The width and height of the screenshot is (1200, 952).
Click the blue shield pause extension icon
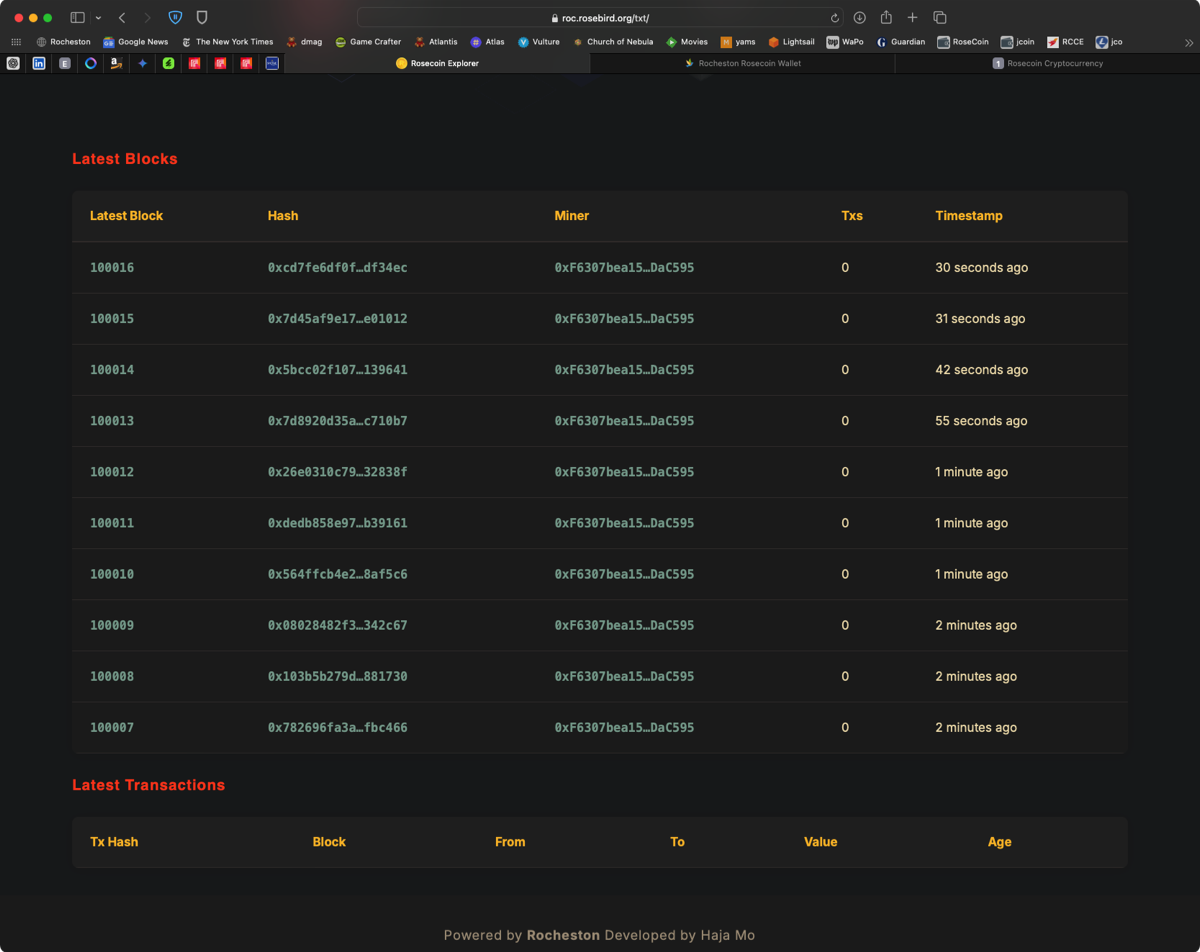point(175,18)
